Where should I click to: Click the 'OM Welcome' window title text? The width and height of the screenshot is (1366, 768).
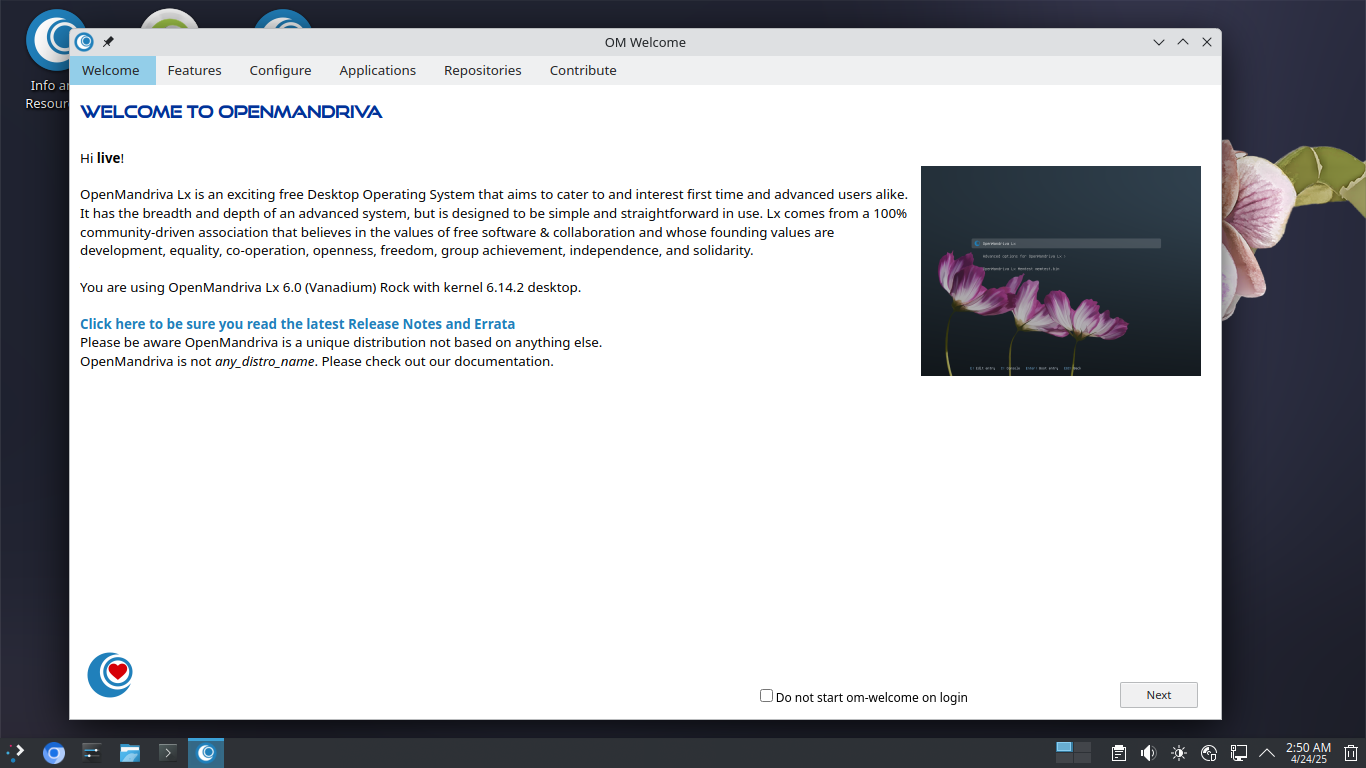point(645,42)
